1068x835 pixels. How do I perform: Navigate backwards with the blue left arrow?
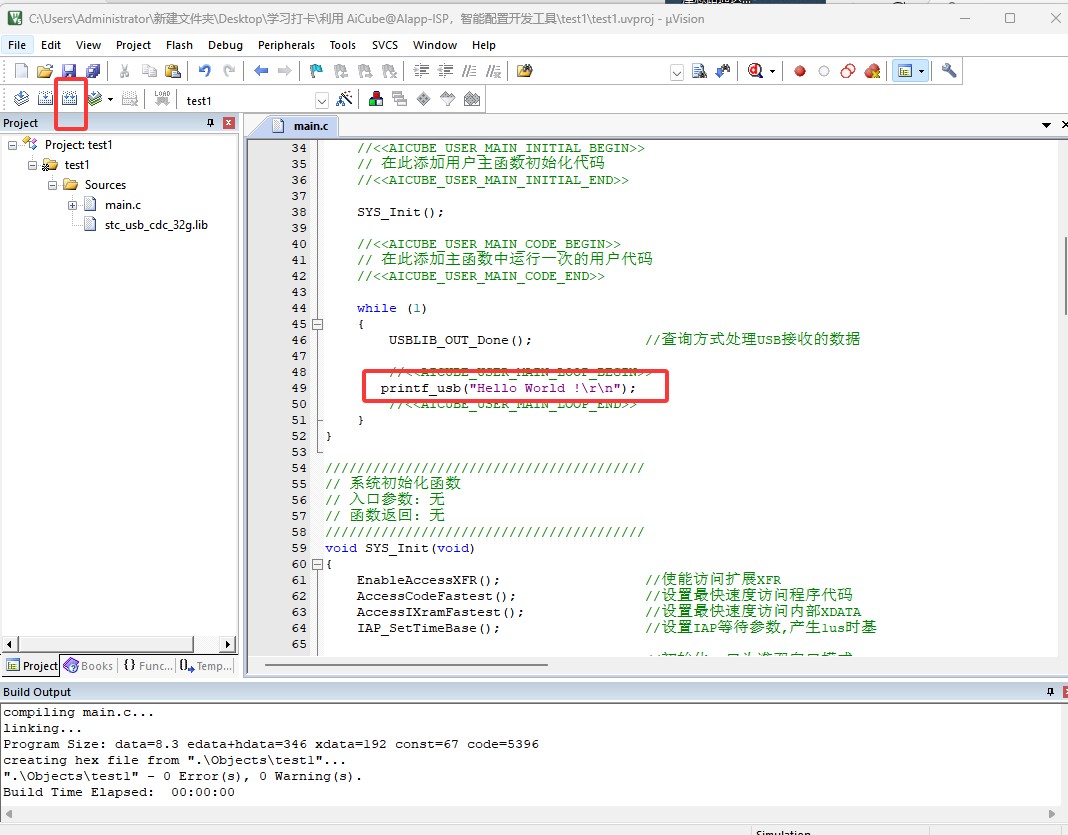[261, 71]
